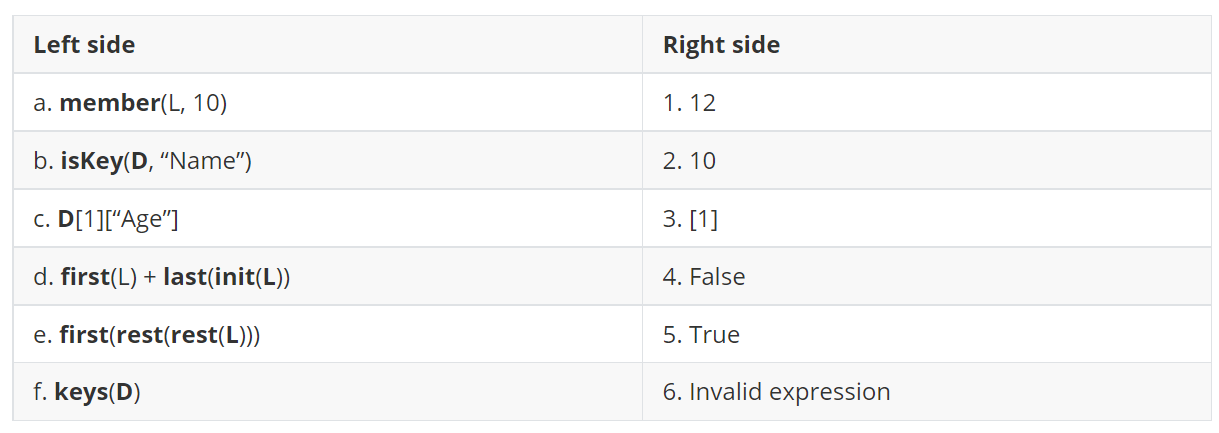This screenshot has height=433, width=1219.
Task: Click the 'Left side' column header
Action: coord(84,45)
